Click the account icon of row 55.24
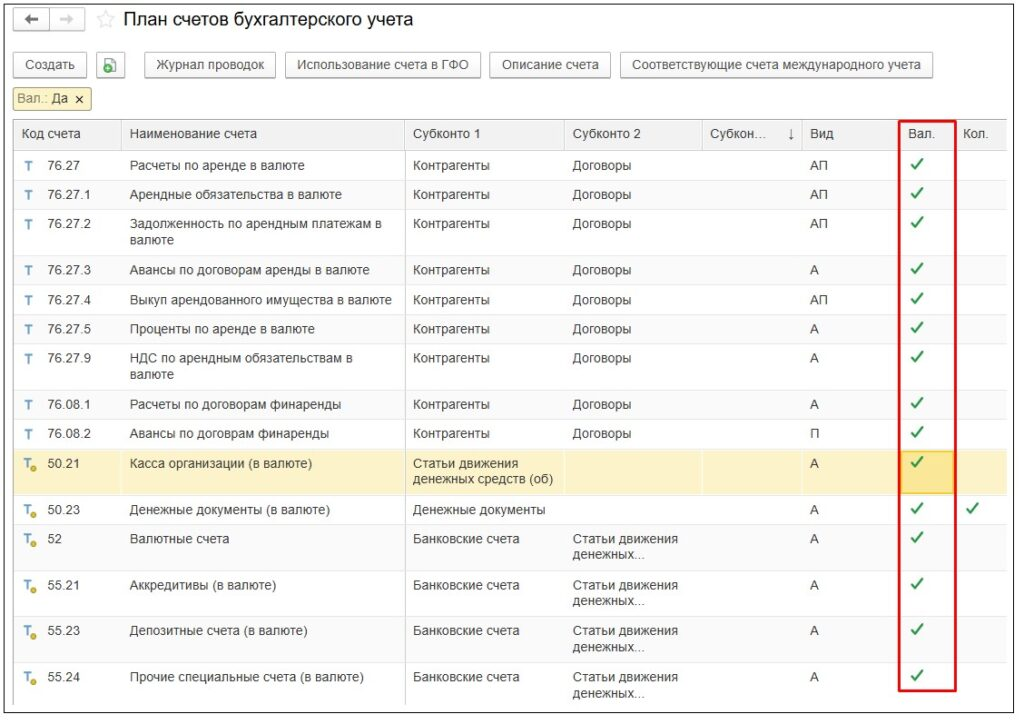 (x=30, y=678)
